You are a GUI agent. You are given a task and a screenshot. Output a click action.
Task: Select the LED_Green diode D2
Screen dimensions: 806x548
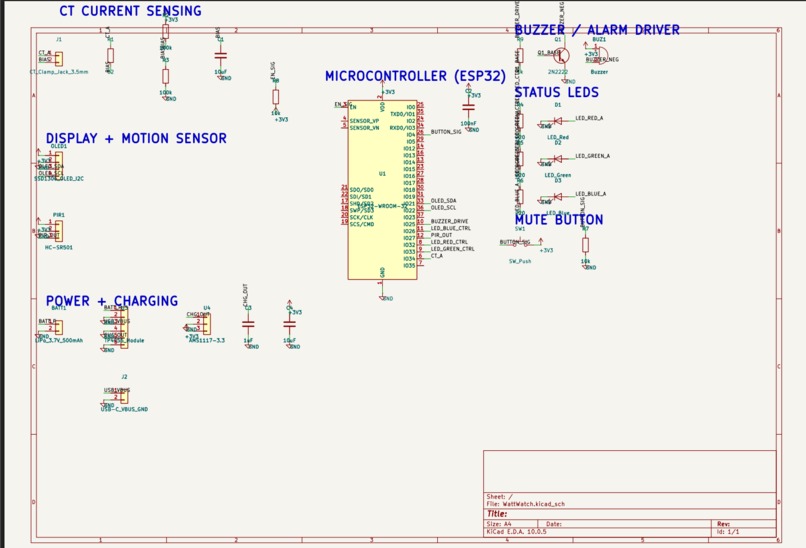click(557, 159)
